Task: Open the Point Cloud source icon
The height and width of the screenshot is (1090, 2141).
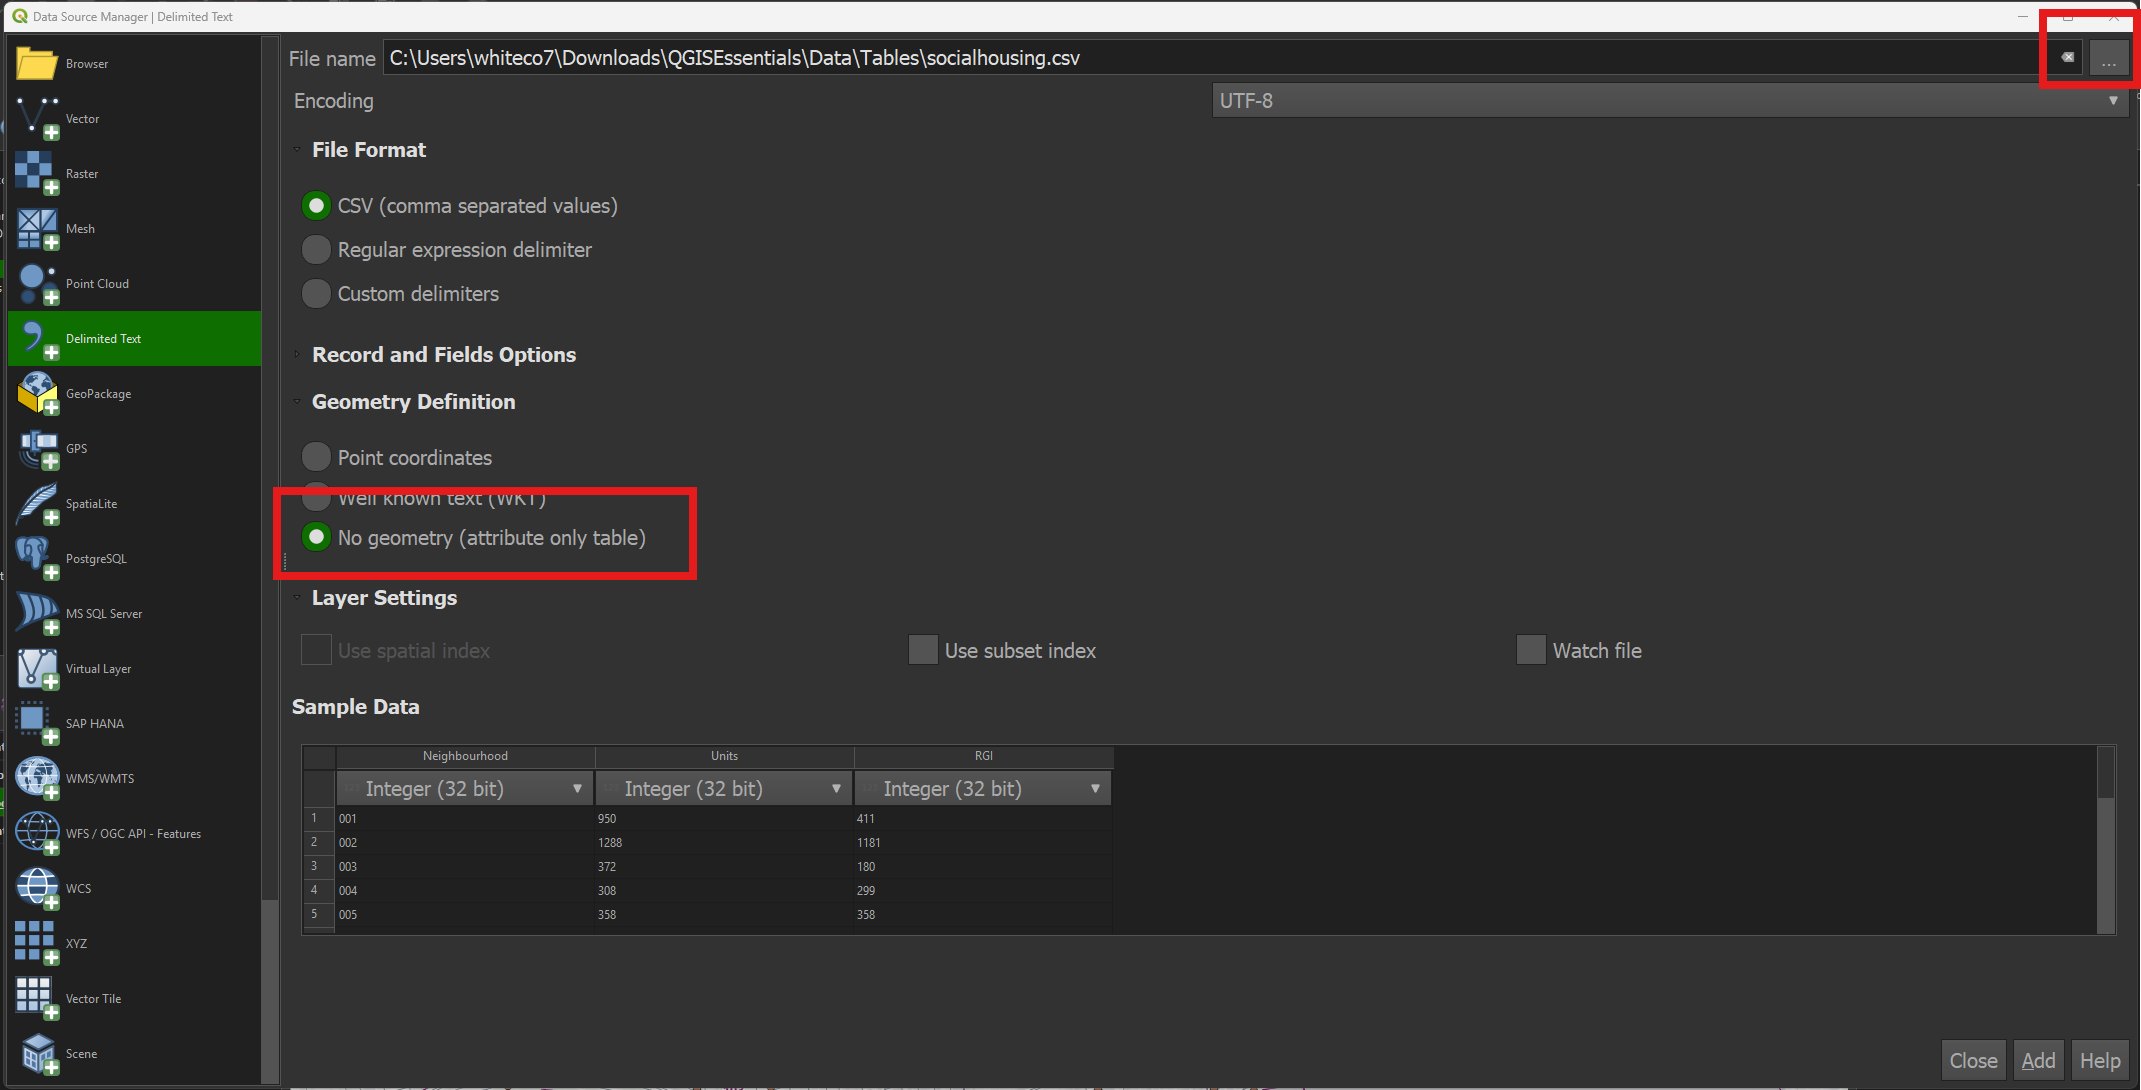Action: [37, 283]
